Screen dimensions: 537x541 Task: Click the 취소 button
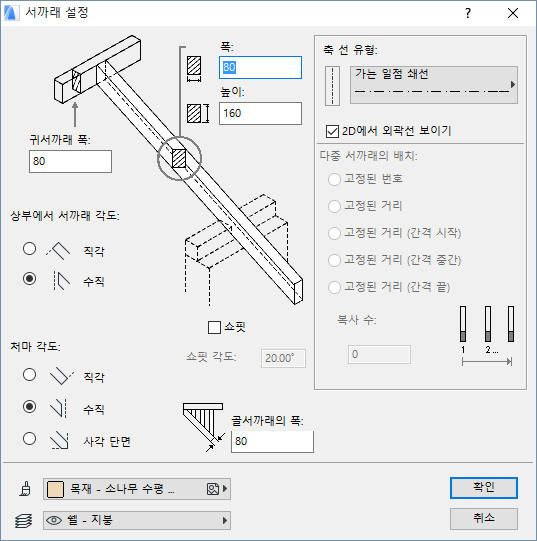tap(484, 518)
